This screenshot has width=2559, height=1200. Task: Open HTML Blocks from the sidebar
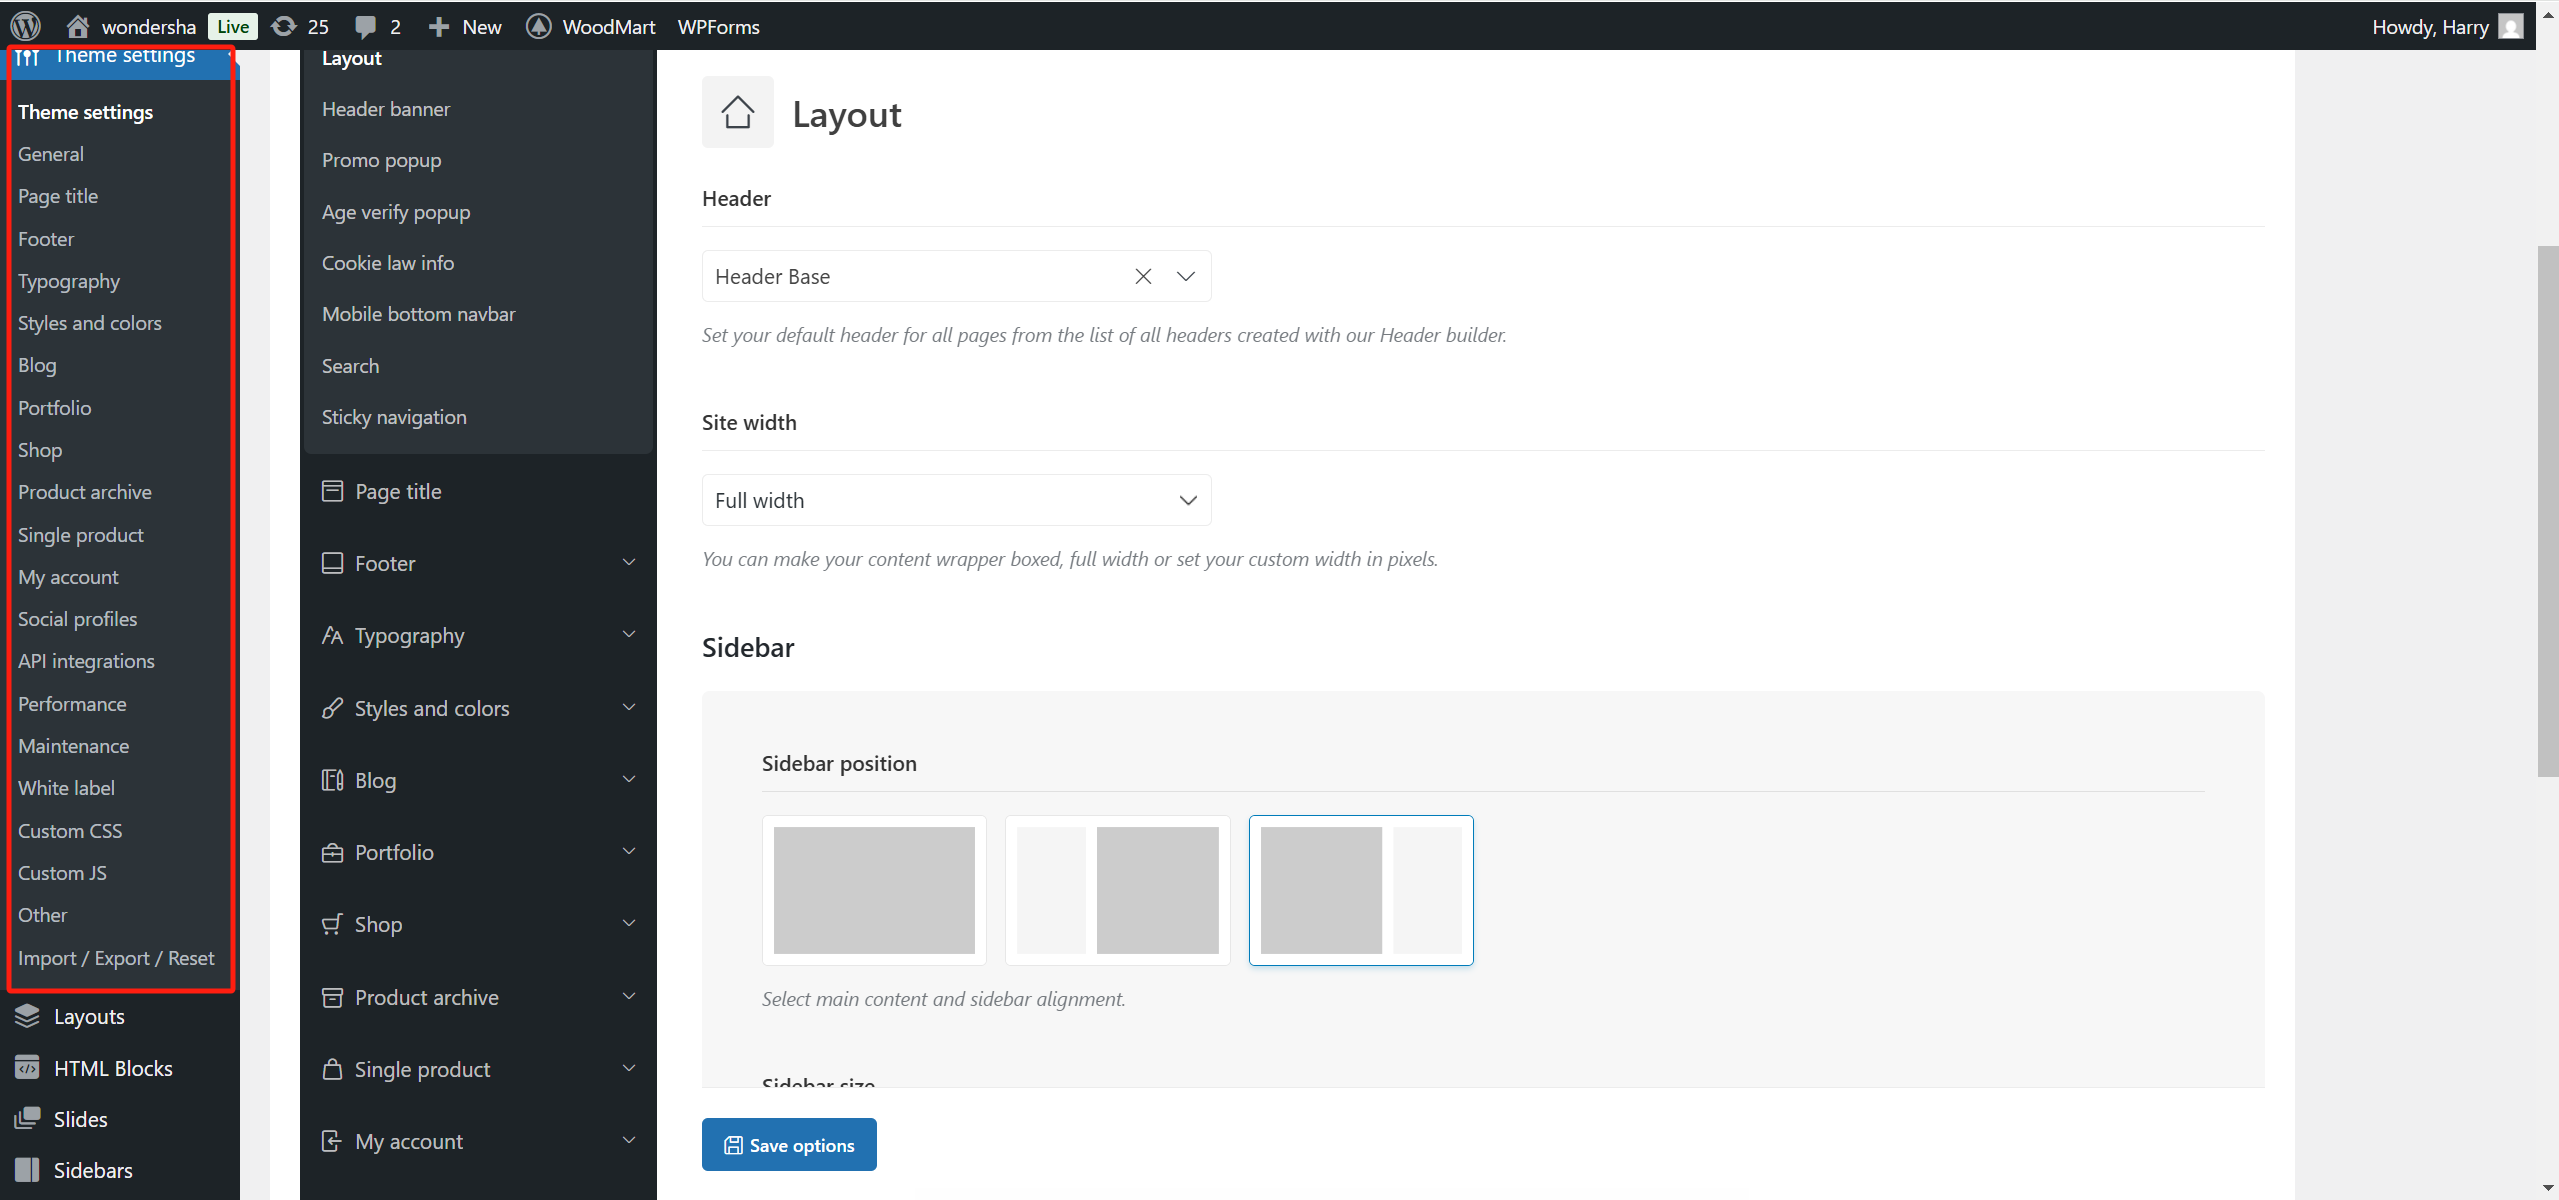click(x=113, y=1067)
